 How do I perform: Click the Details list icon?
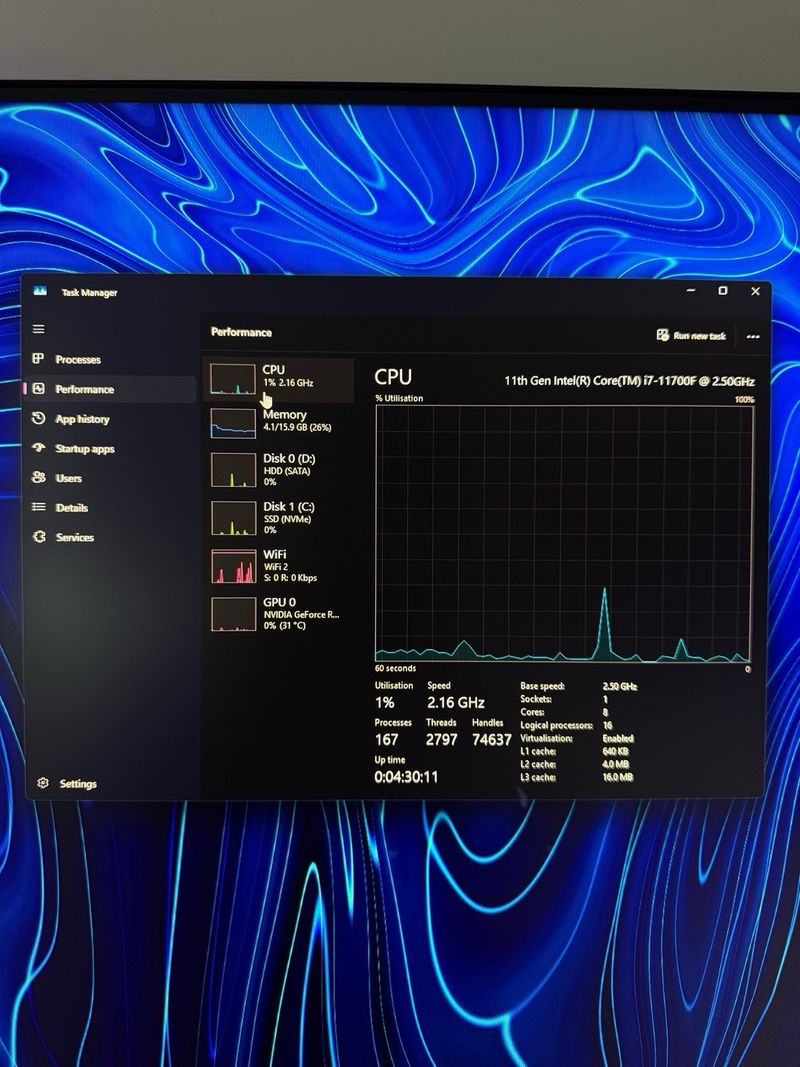click(x=39, y=507)
